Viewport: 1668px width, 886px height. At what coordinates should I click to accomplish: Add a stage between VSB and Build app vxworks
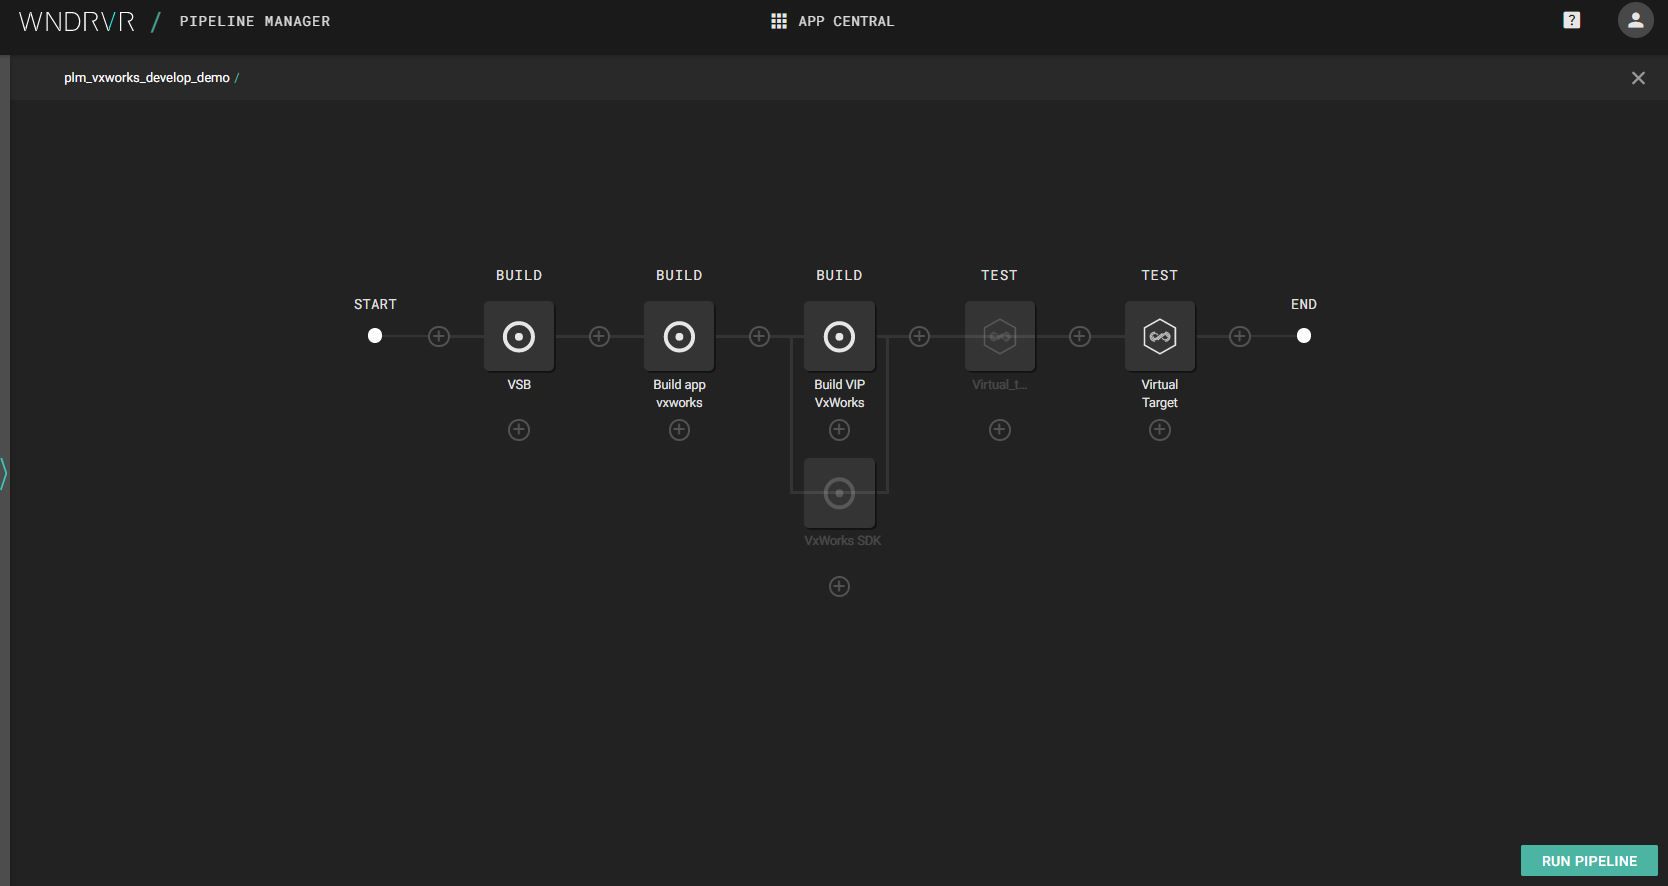[x=599, y=336]
